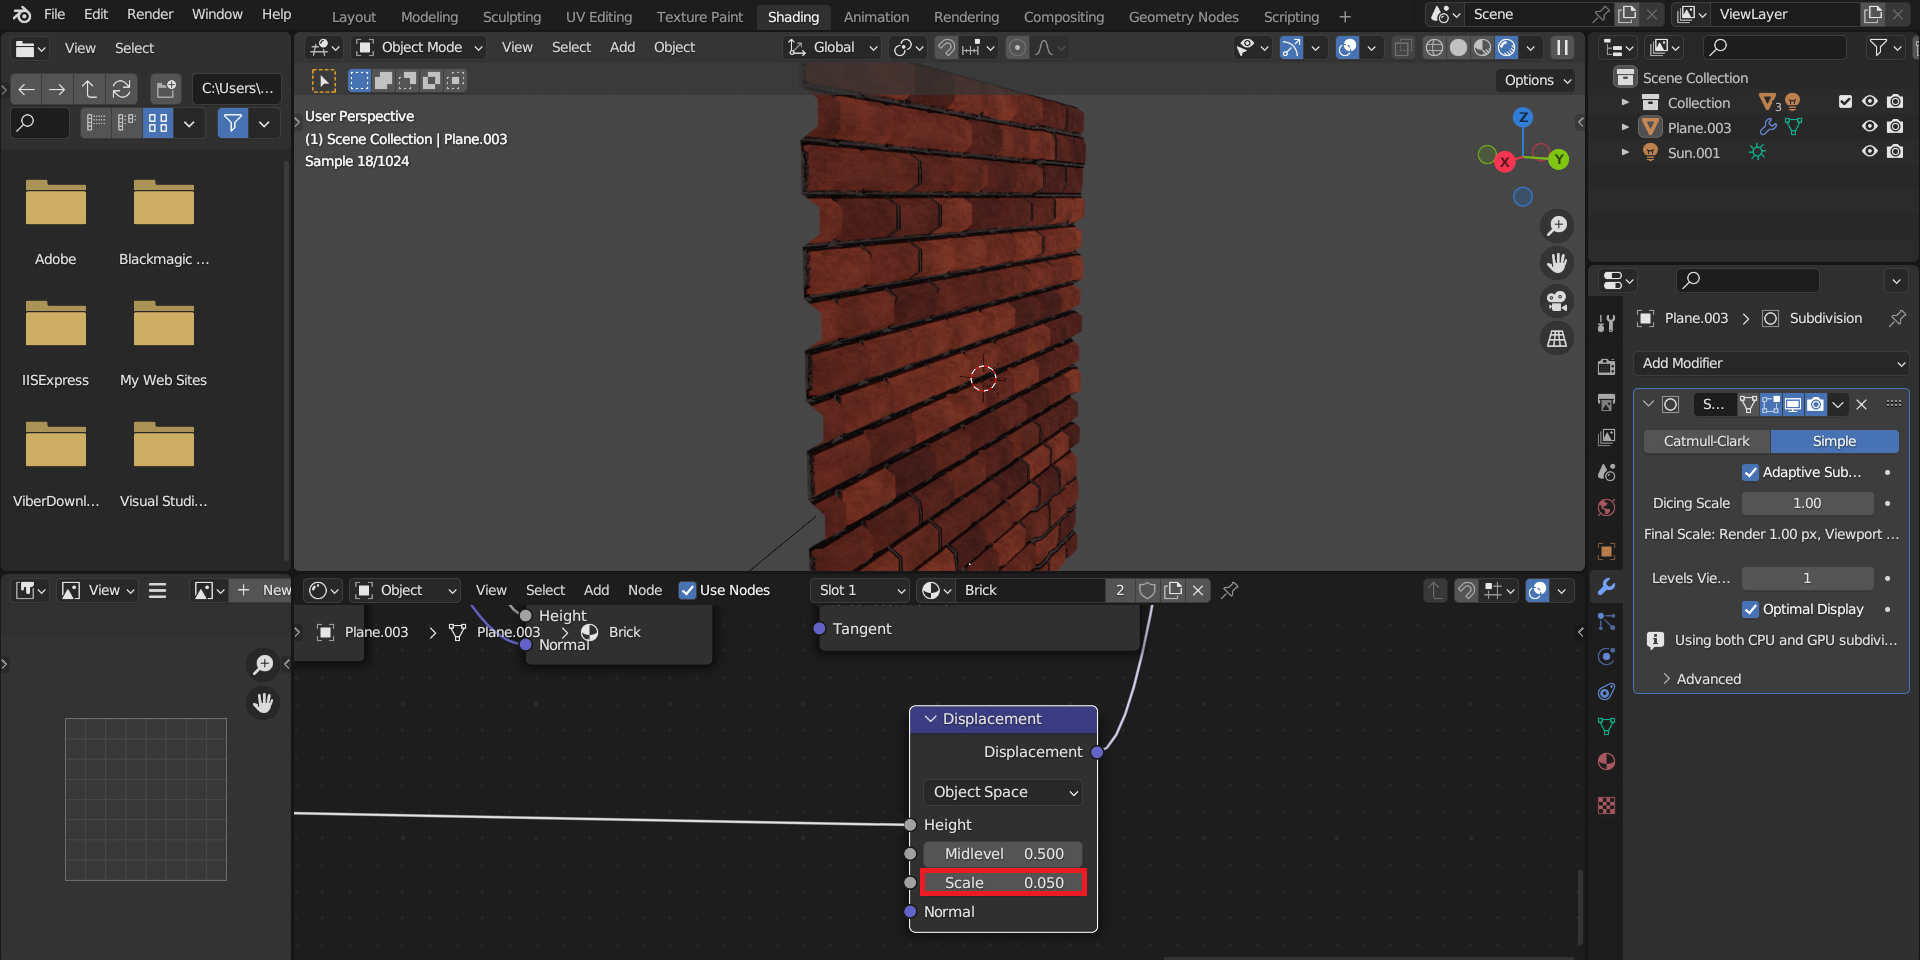The width and height of the screenshot is (1920, 960).
Task: Click the zoom magnifier icon in 3D viewport
Action: click(x=1557, y=226)
